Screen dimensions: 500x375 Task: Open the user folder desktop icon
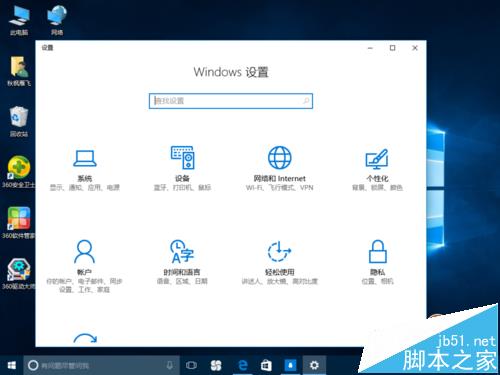[19, 71]
